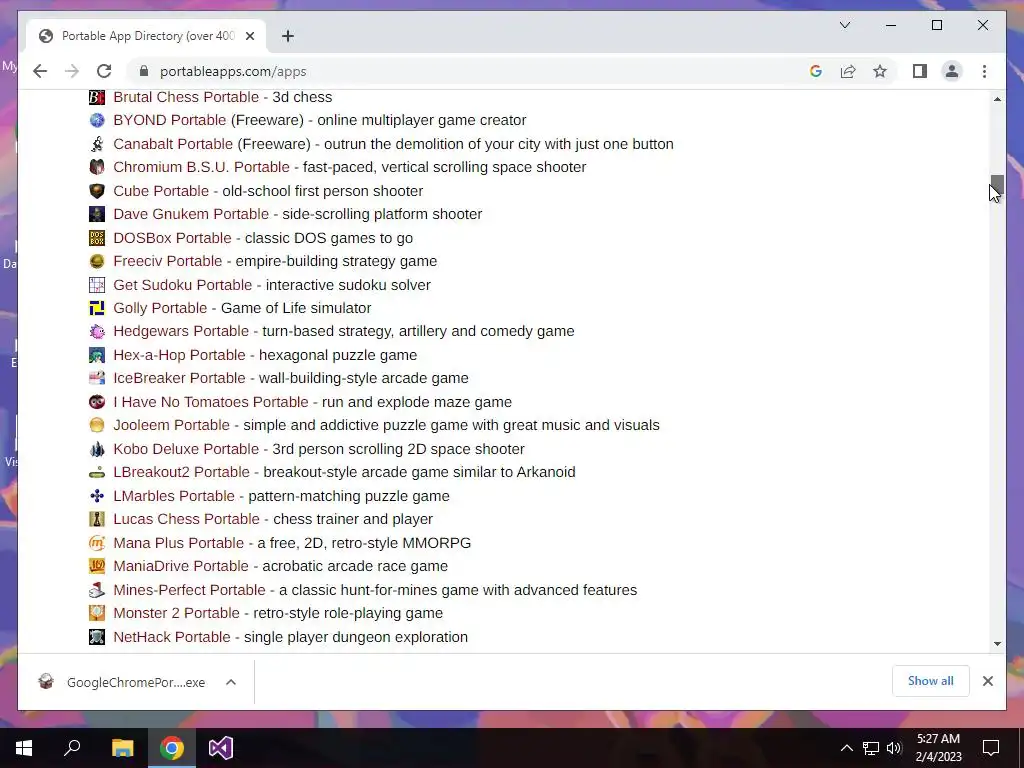The height and width of the screenshot is (768, 1024).
Task: Click the Monster 2 Portable icon
Action: [97, 613]
